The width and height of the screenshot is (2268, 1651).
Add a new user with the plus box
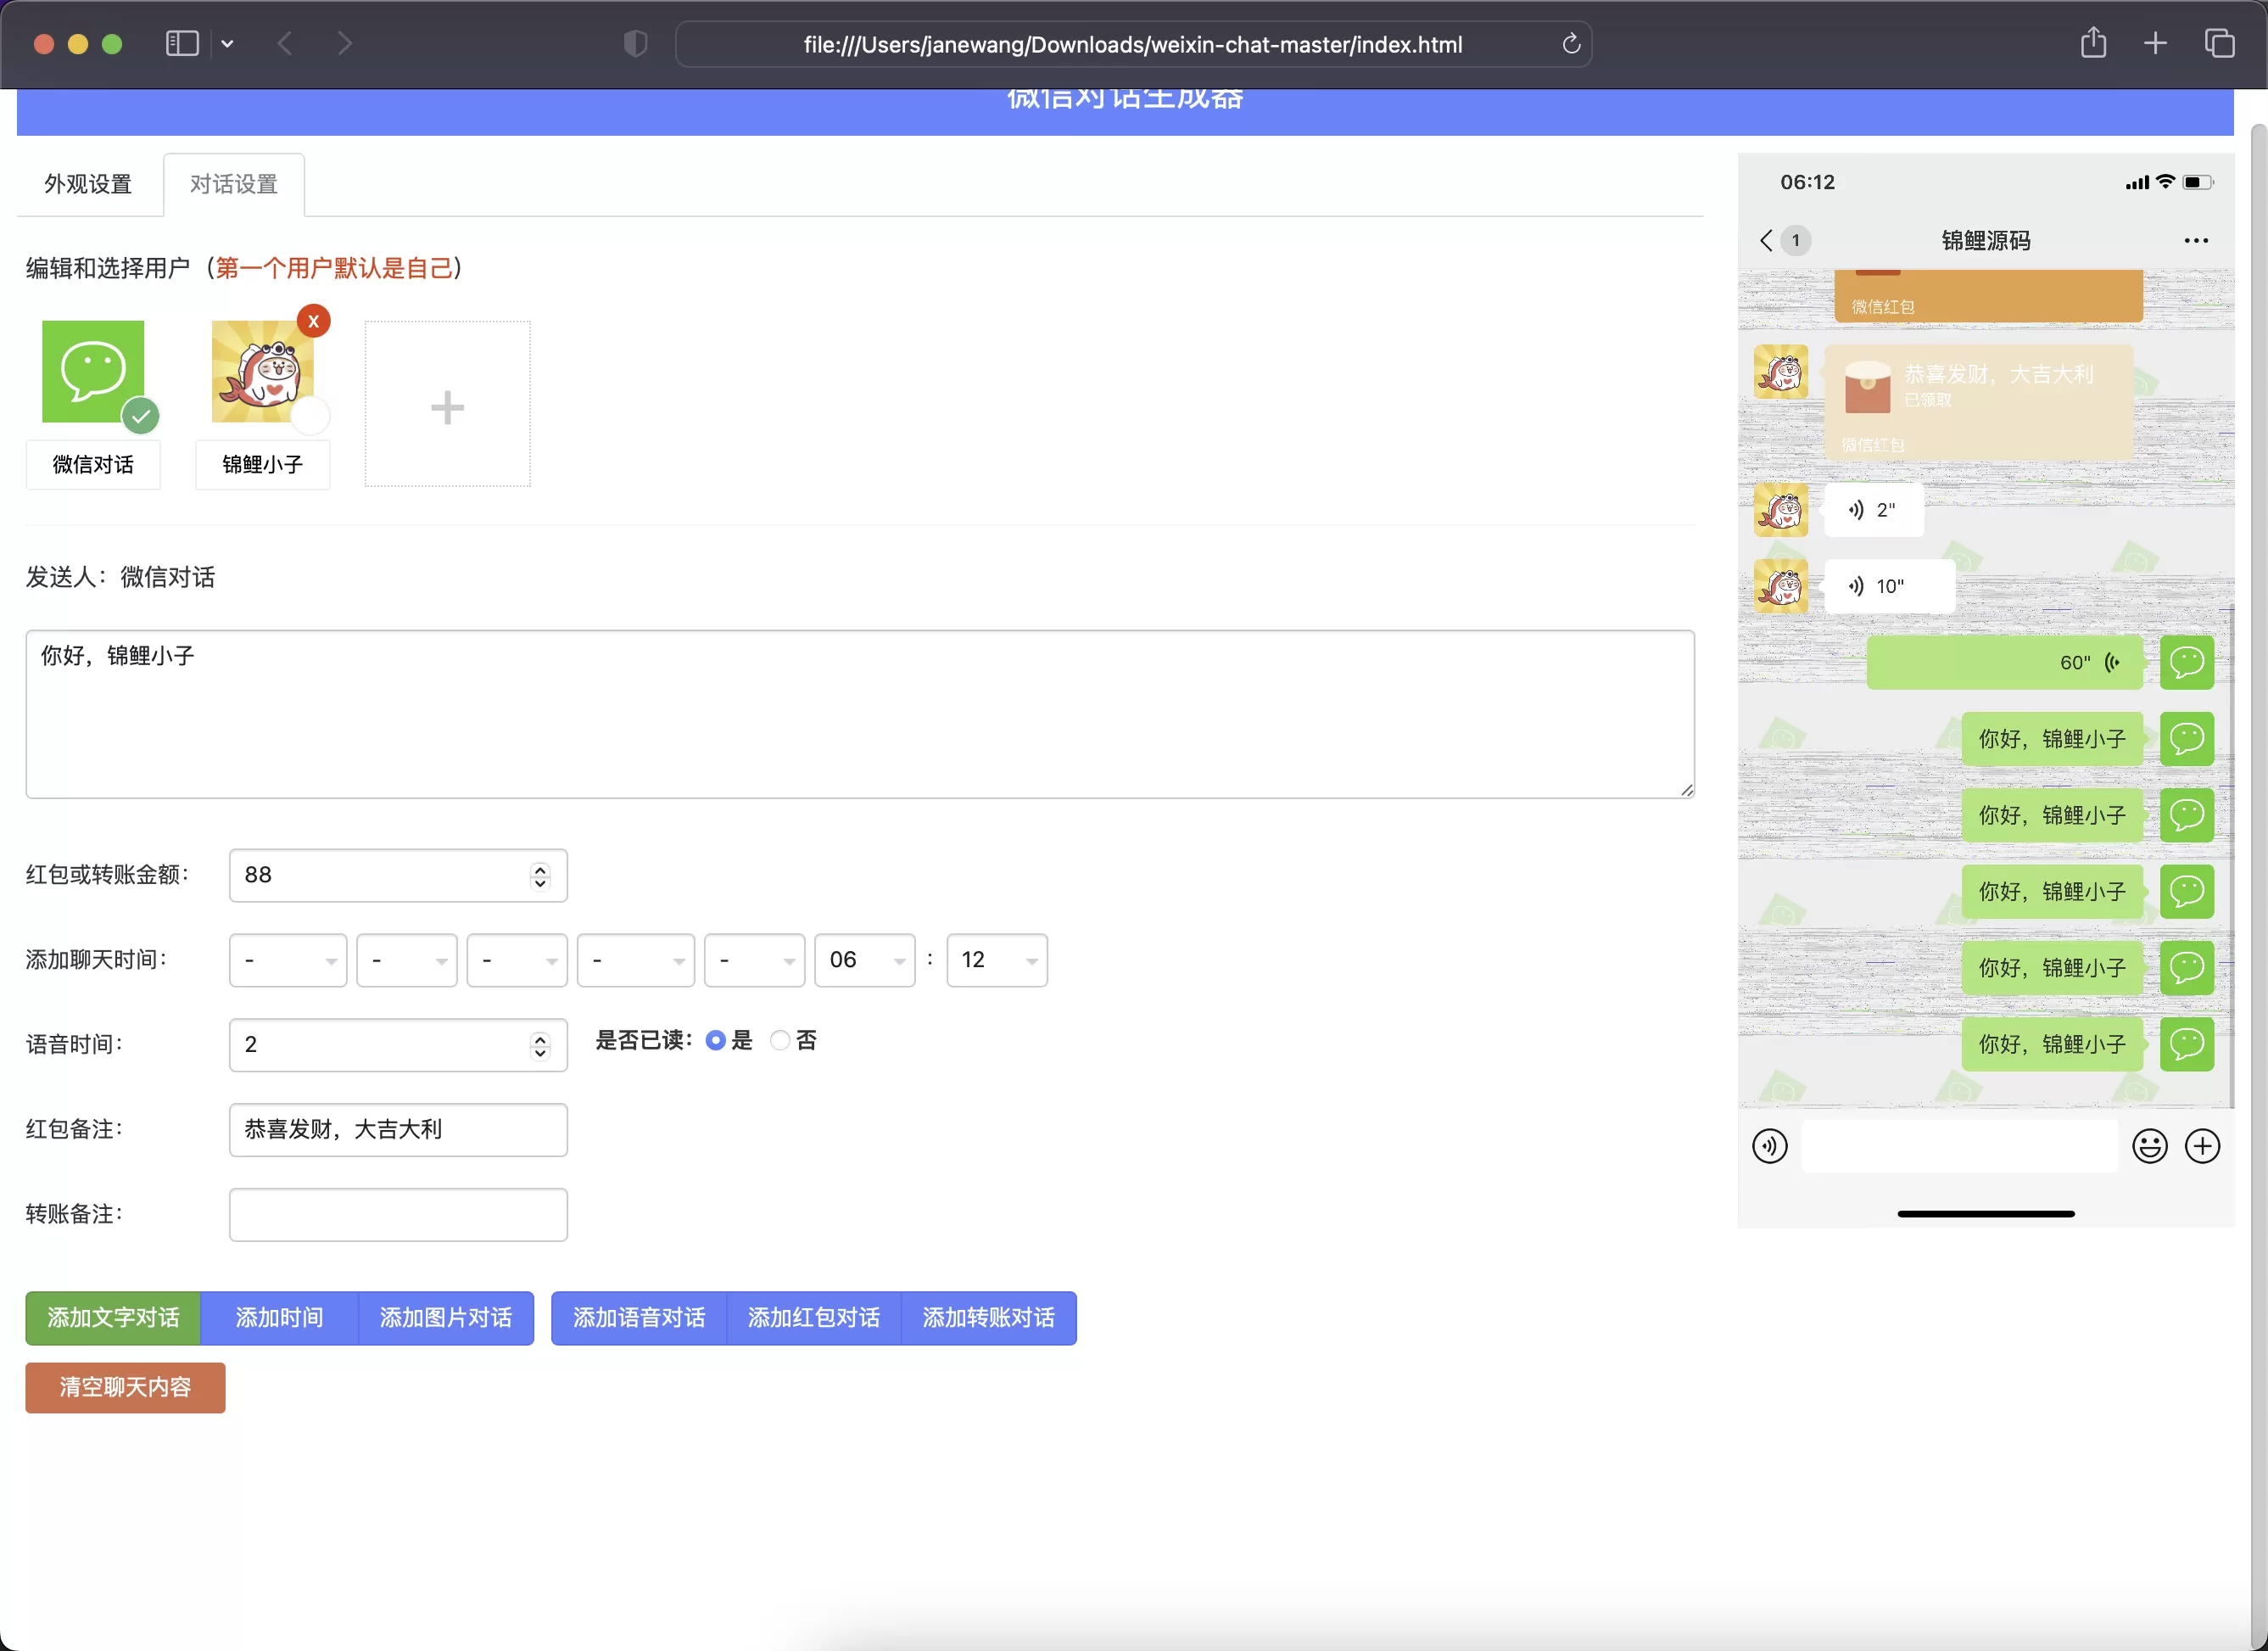click(x=447, y=404)
